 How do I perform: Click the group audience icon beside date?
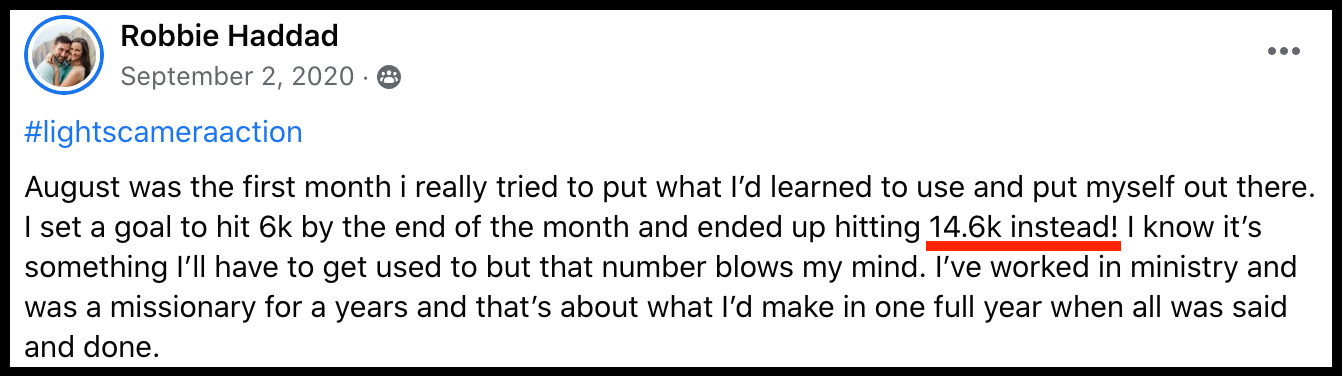[x=390, y=77]
